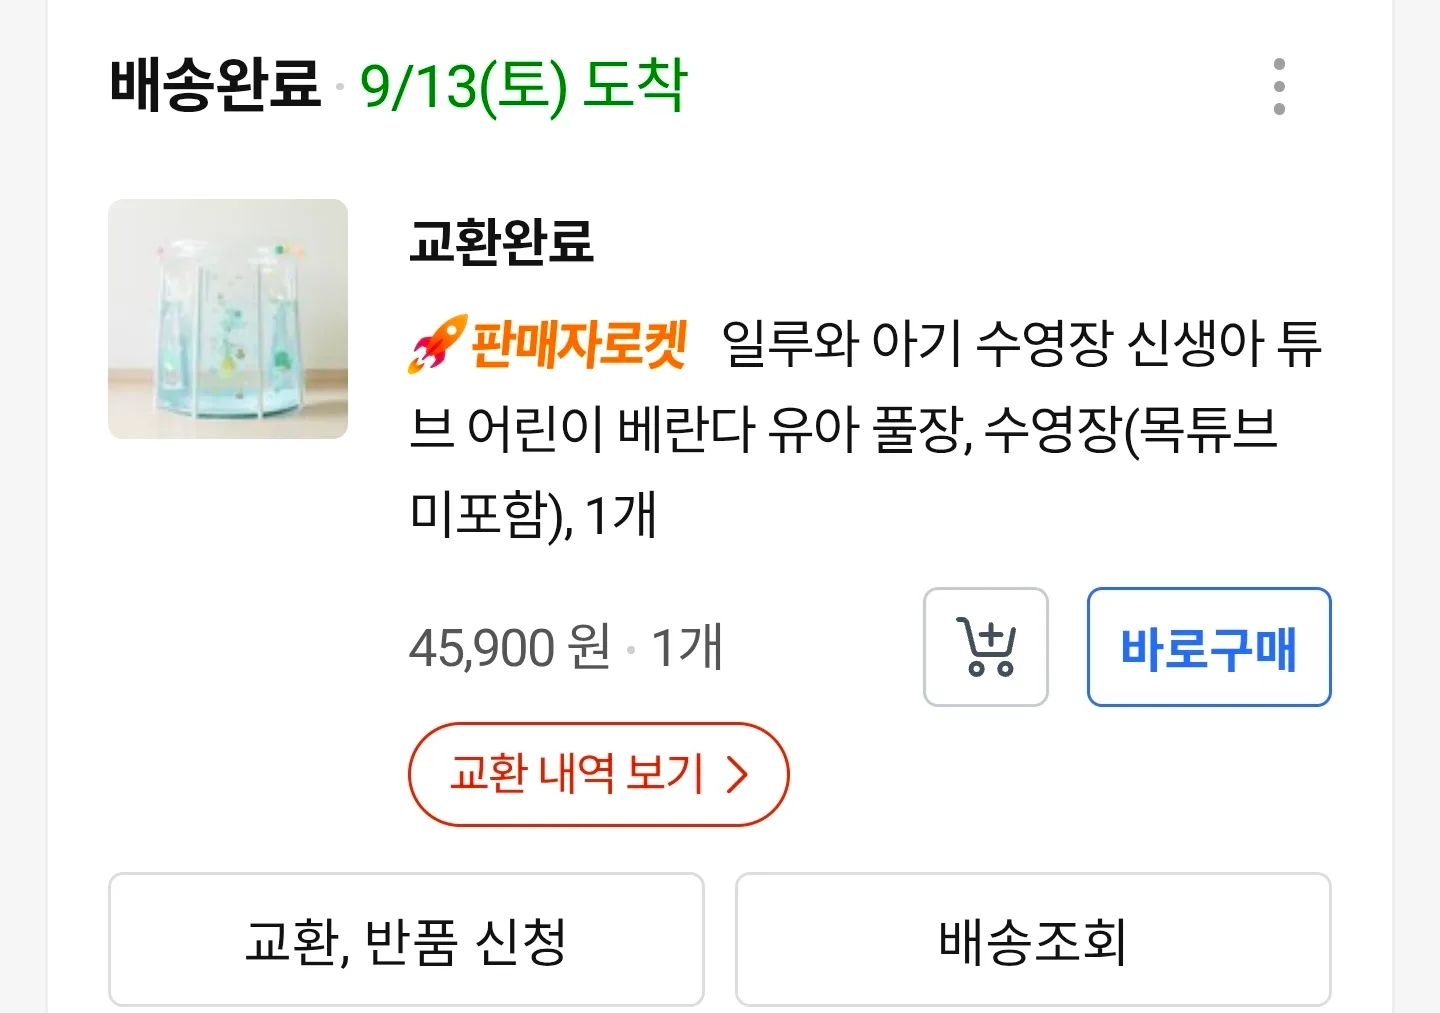1440x1013 pixels.
Task: Tap the 판매자로켓 badge text
Action: coord(578,344)
